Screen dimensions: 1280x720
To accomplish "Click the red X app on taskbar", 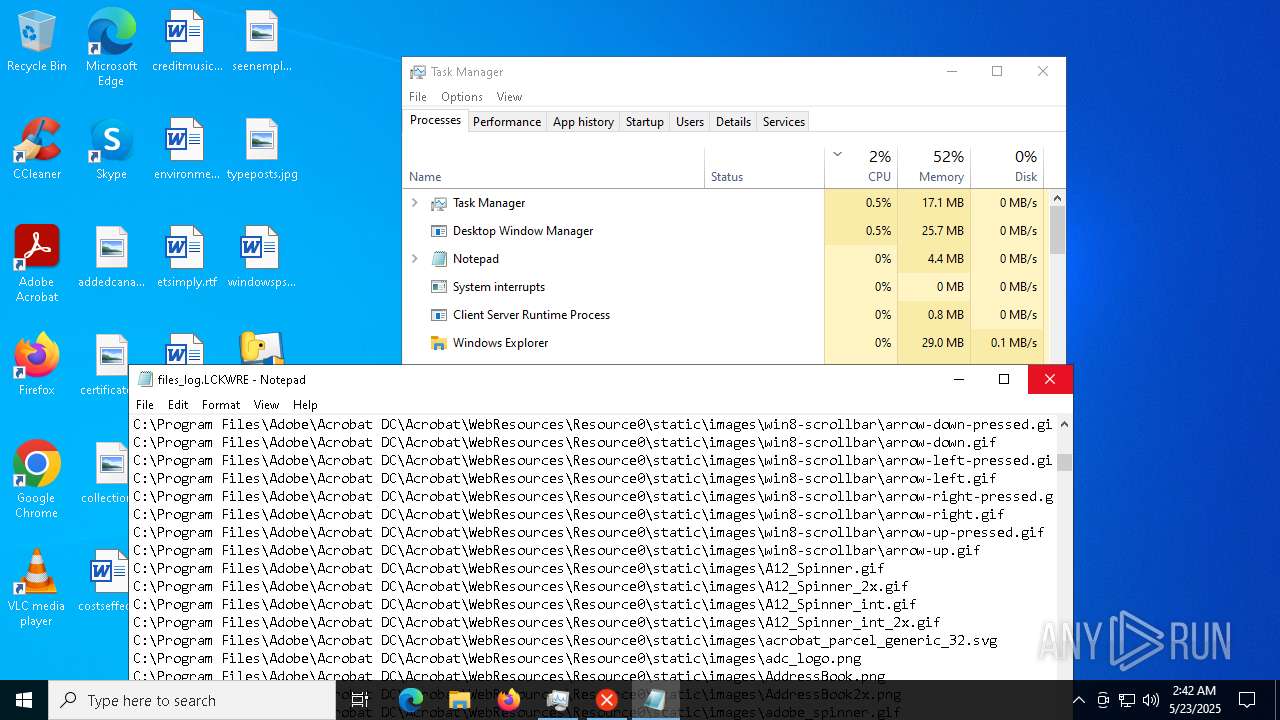I will (606, 700).
